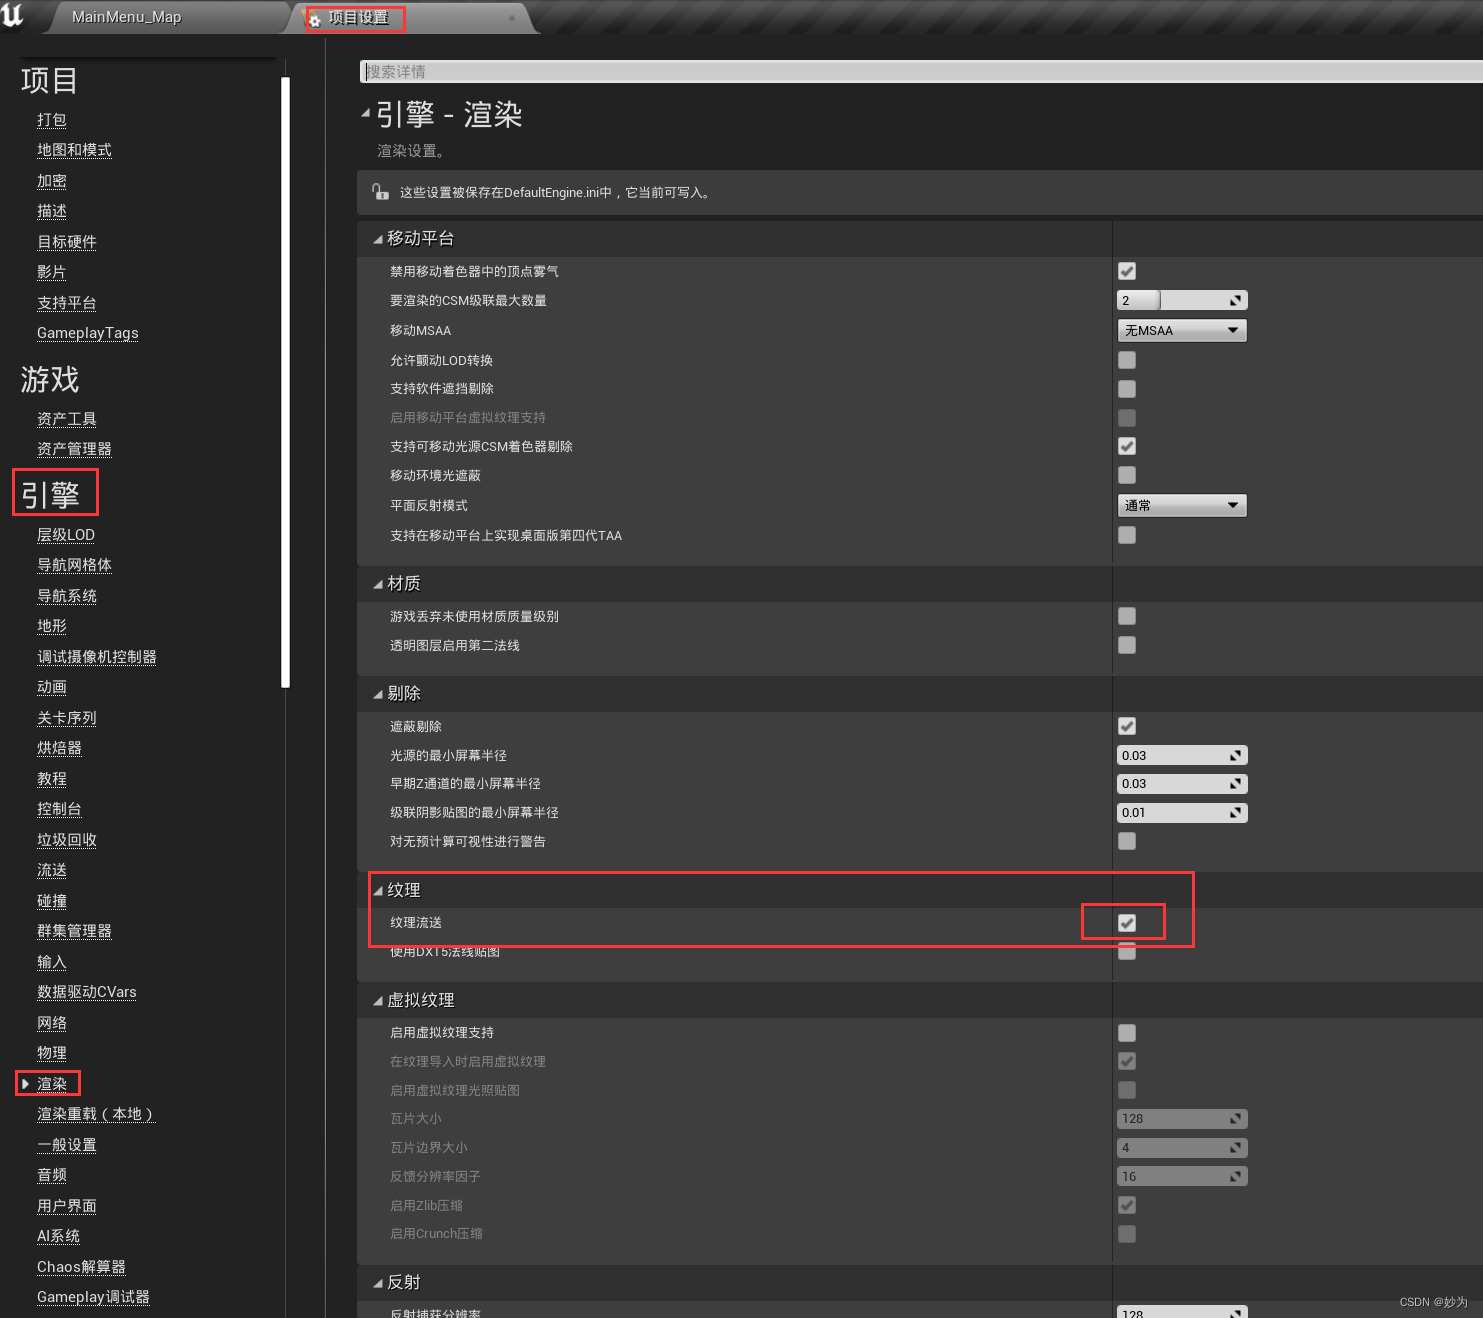Enable 使用DXT5法线贴图 checkbox
This screenshot has width=1483, height=1318.
(x=1127, y=951)
